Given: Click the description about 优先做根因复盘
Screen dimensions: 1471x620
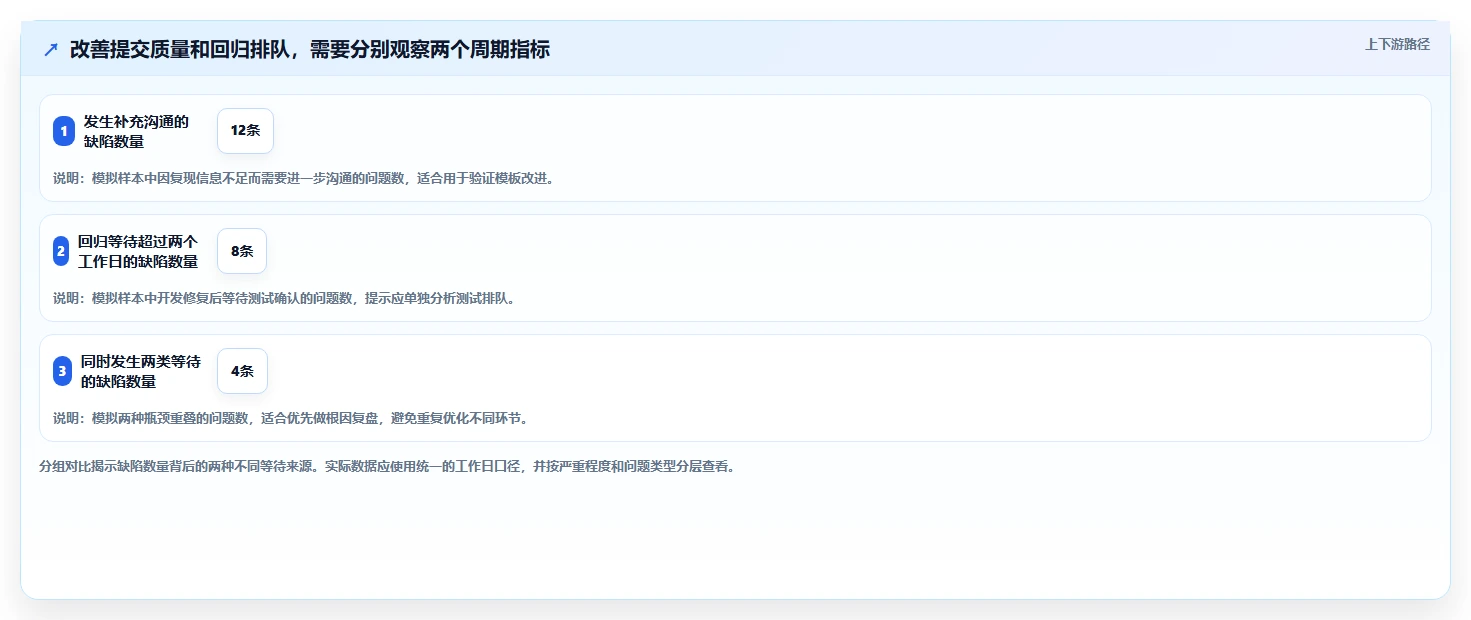Looking at the screenshot, I should (x=290, y=418).
